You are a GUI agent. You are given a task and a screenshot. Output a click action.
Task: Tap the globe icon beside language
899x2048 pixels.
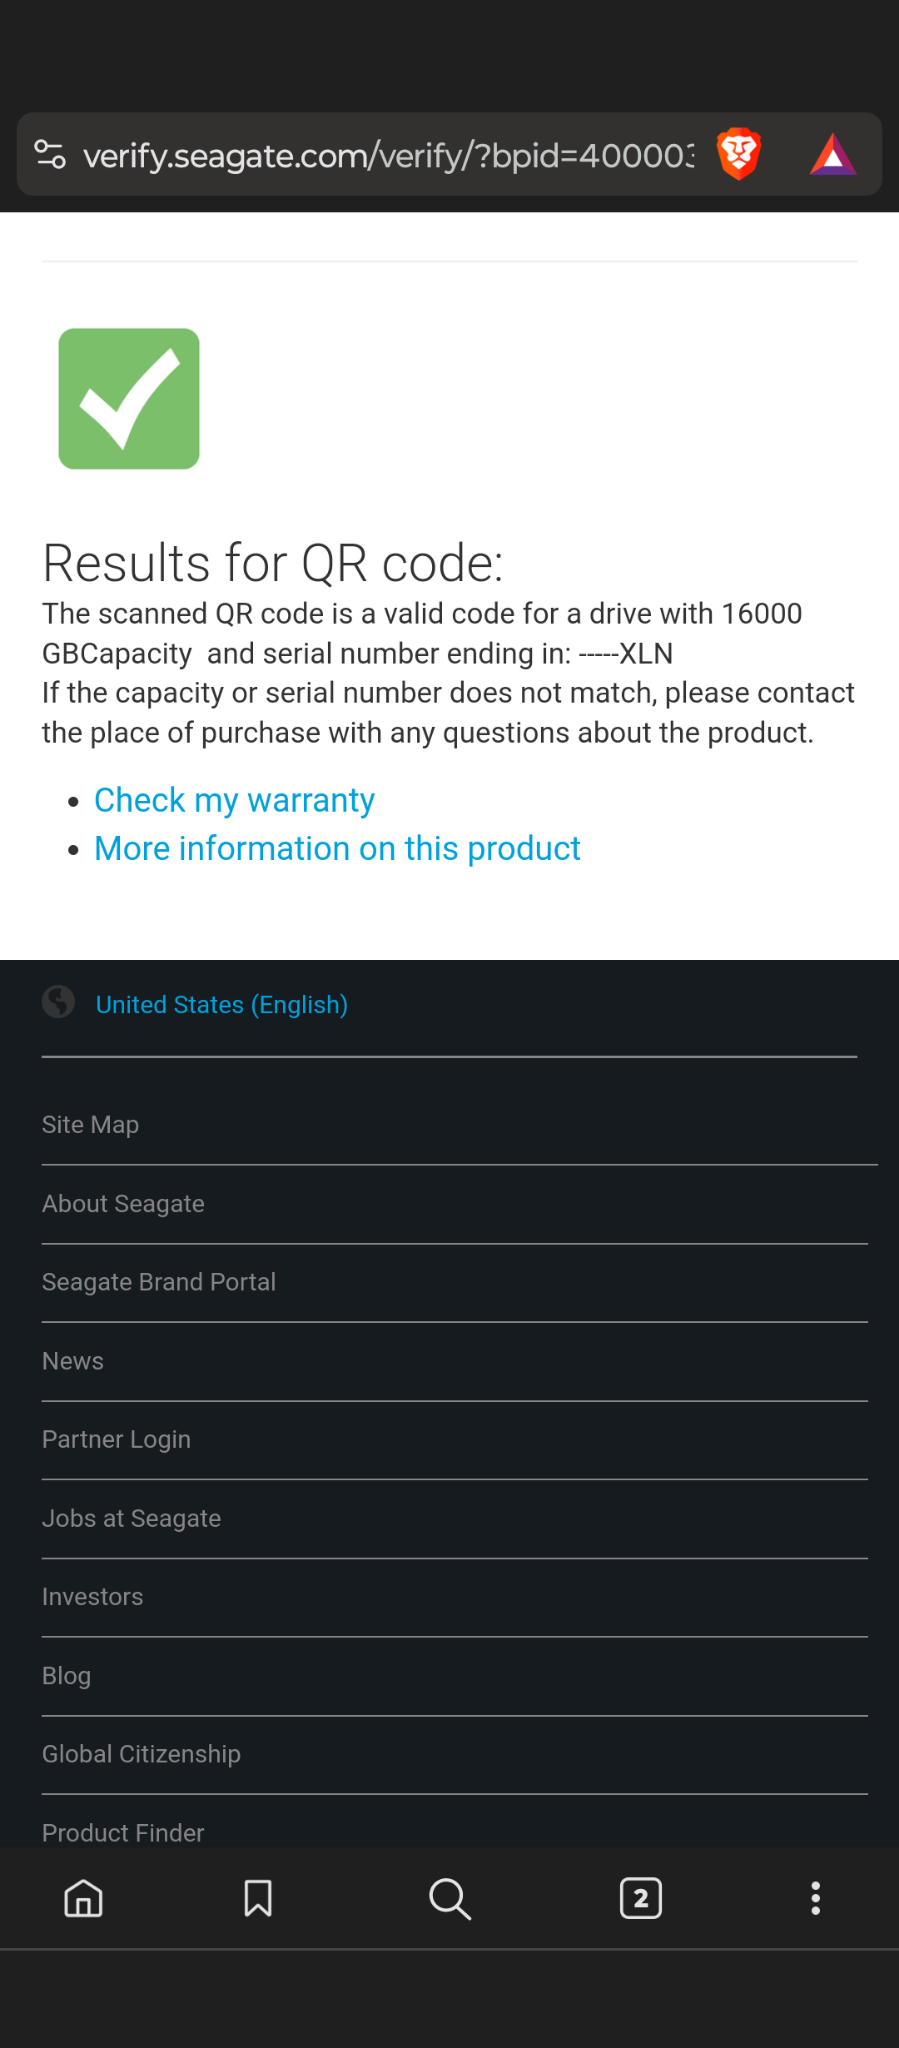click(x=59, y=1002)
